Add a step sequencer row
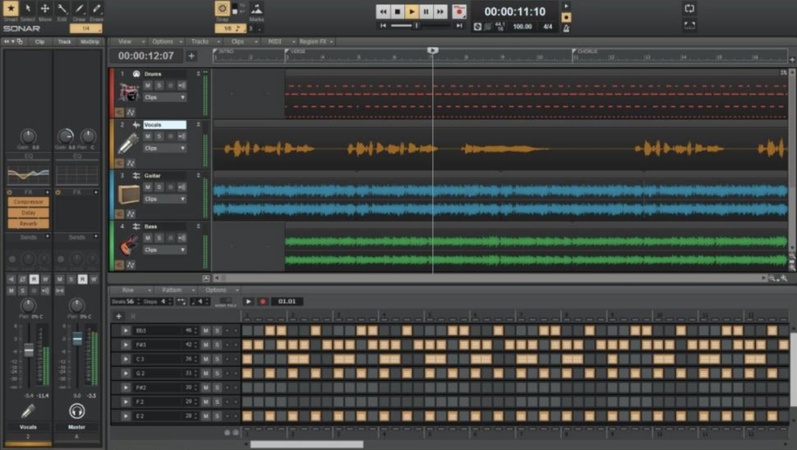797x450 pixels. pos(119,316)
